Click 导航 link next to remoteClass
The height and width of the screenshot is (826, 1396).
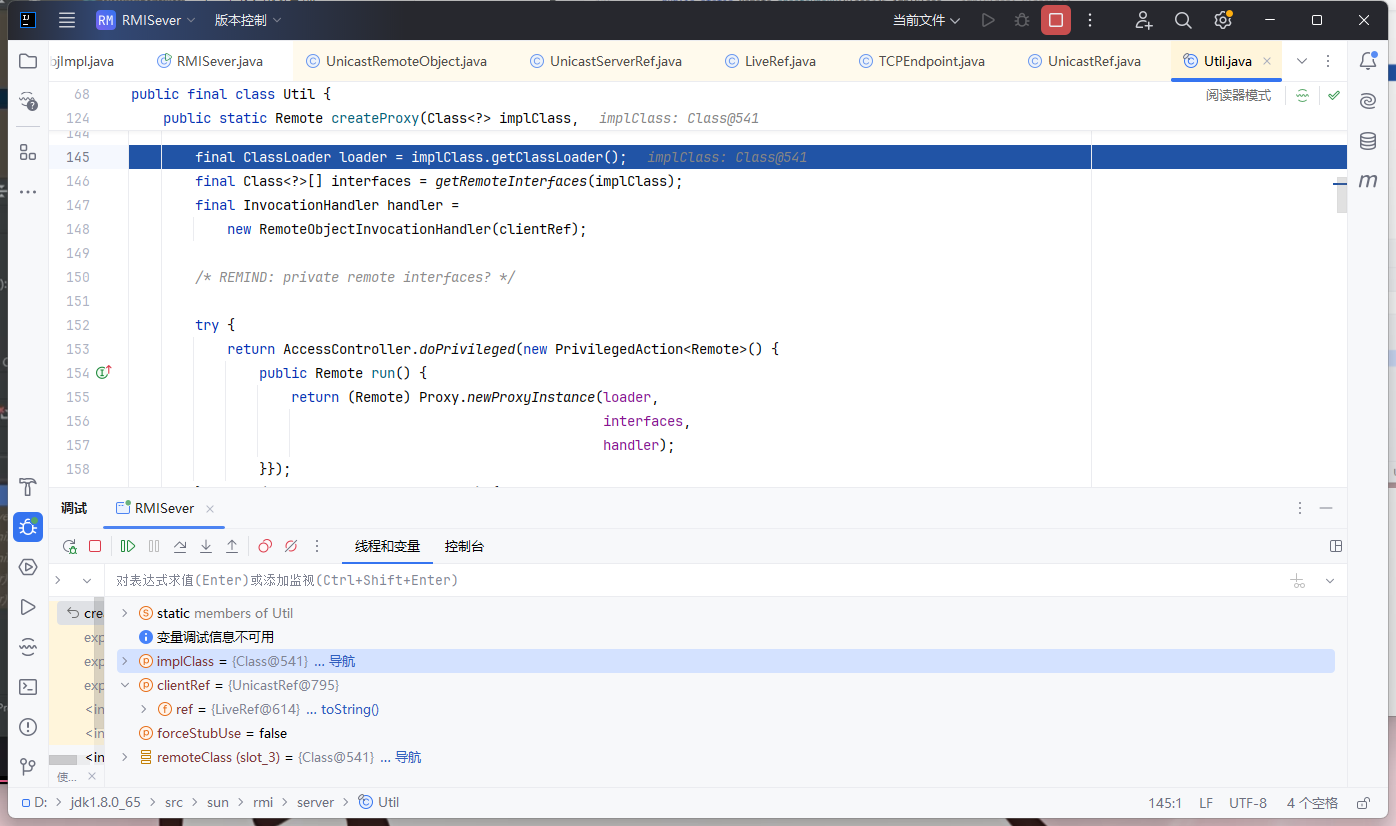[408, 757]
